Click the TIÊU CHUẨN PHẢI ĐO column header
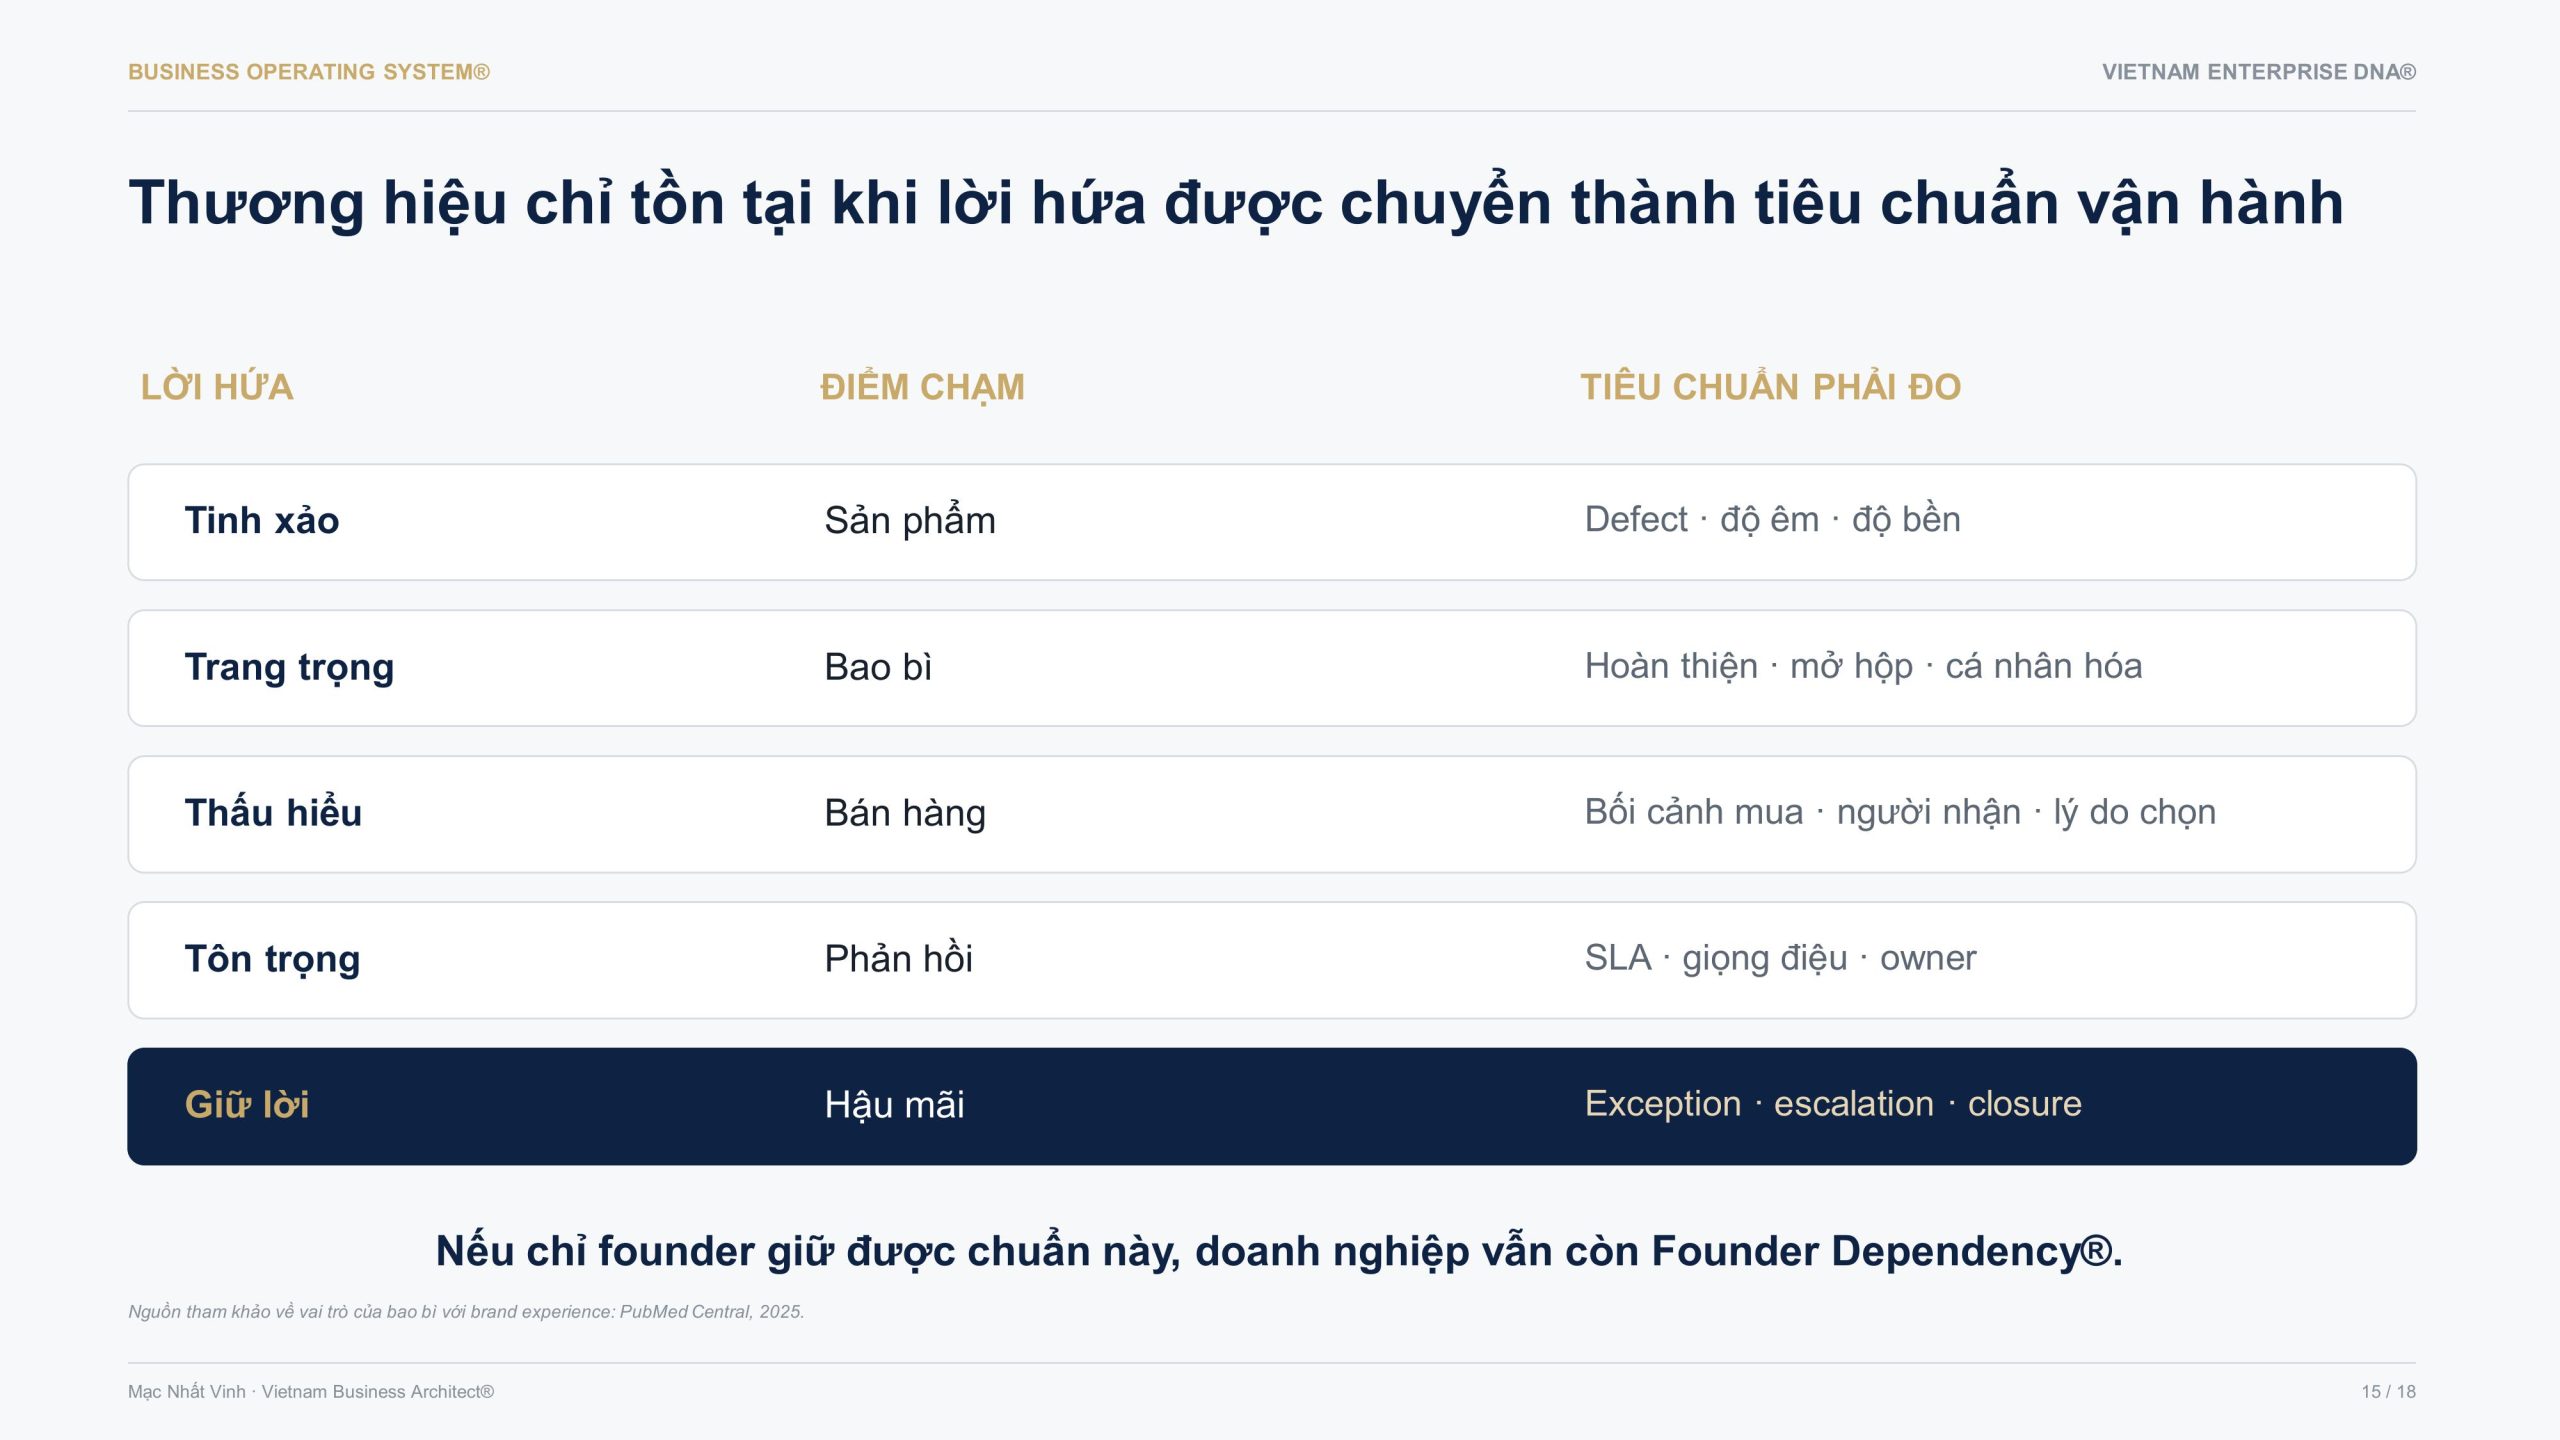 (x=1770, y=387)
